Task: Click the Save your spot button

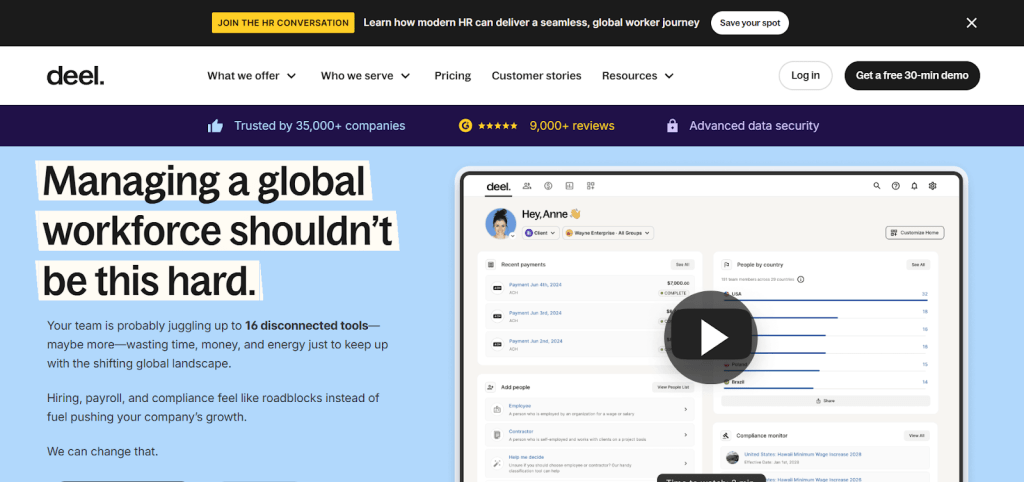Action: click(x=749, y=23)
